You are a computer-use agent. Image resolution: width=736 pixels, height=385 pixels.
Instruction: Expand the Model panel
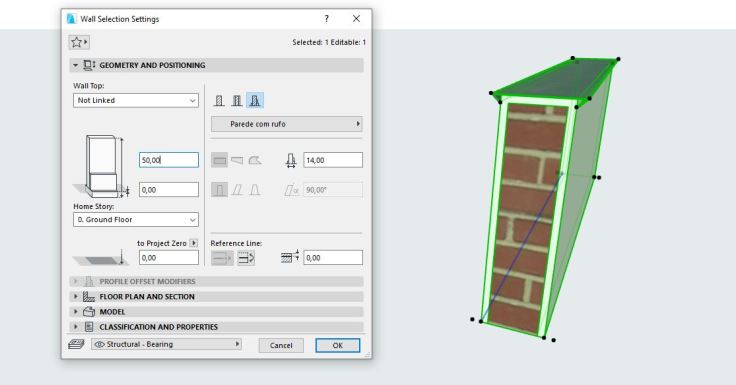[76, 312]
